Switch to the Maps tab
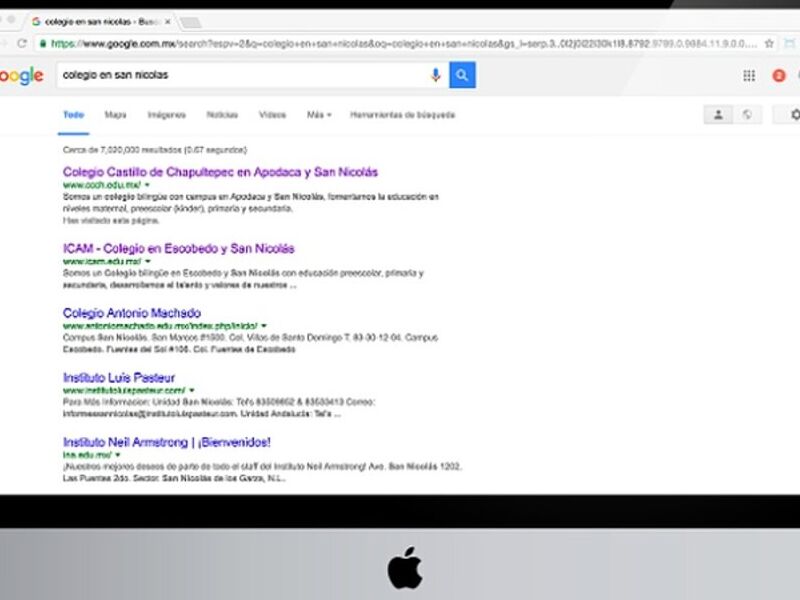Viewport: 800px width, 600px height. [115, 115]
